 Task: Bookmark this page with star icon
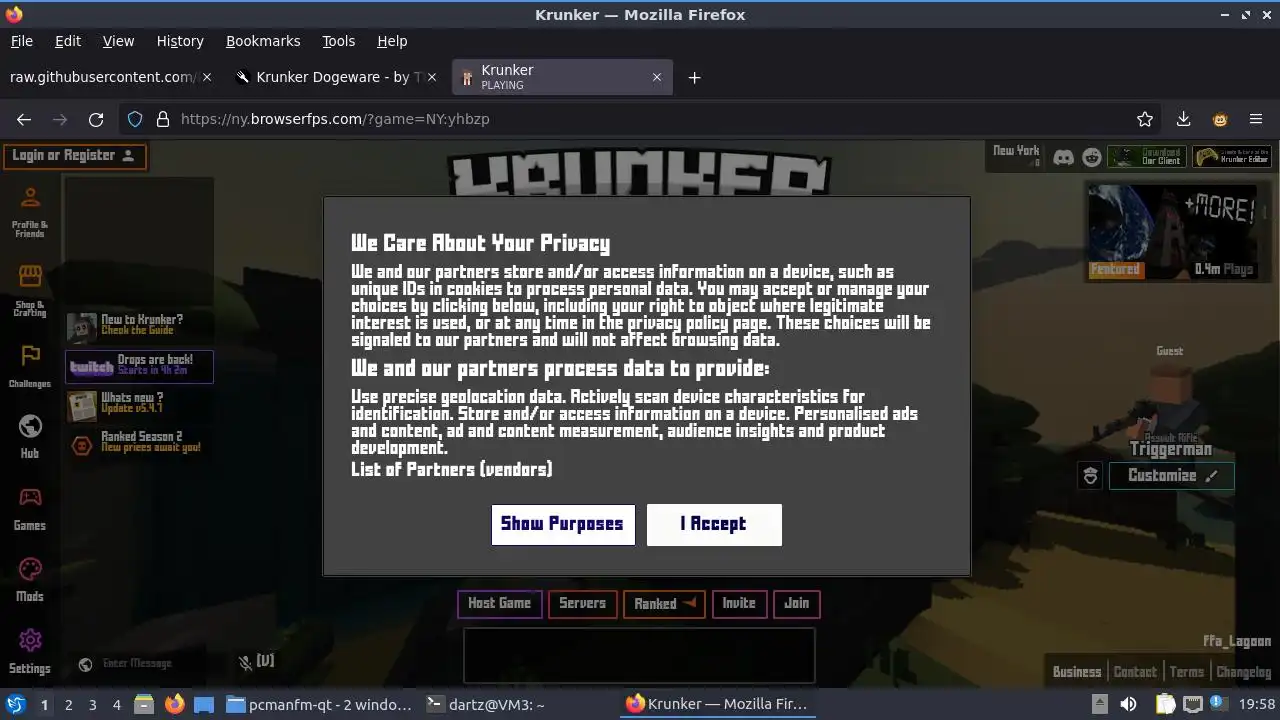pyautogui.click(x=1145, y=119)
